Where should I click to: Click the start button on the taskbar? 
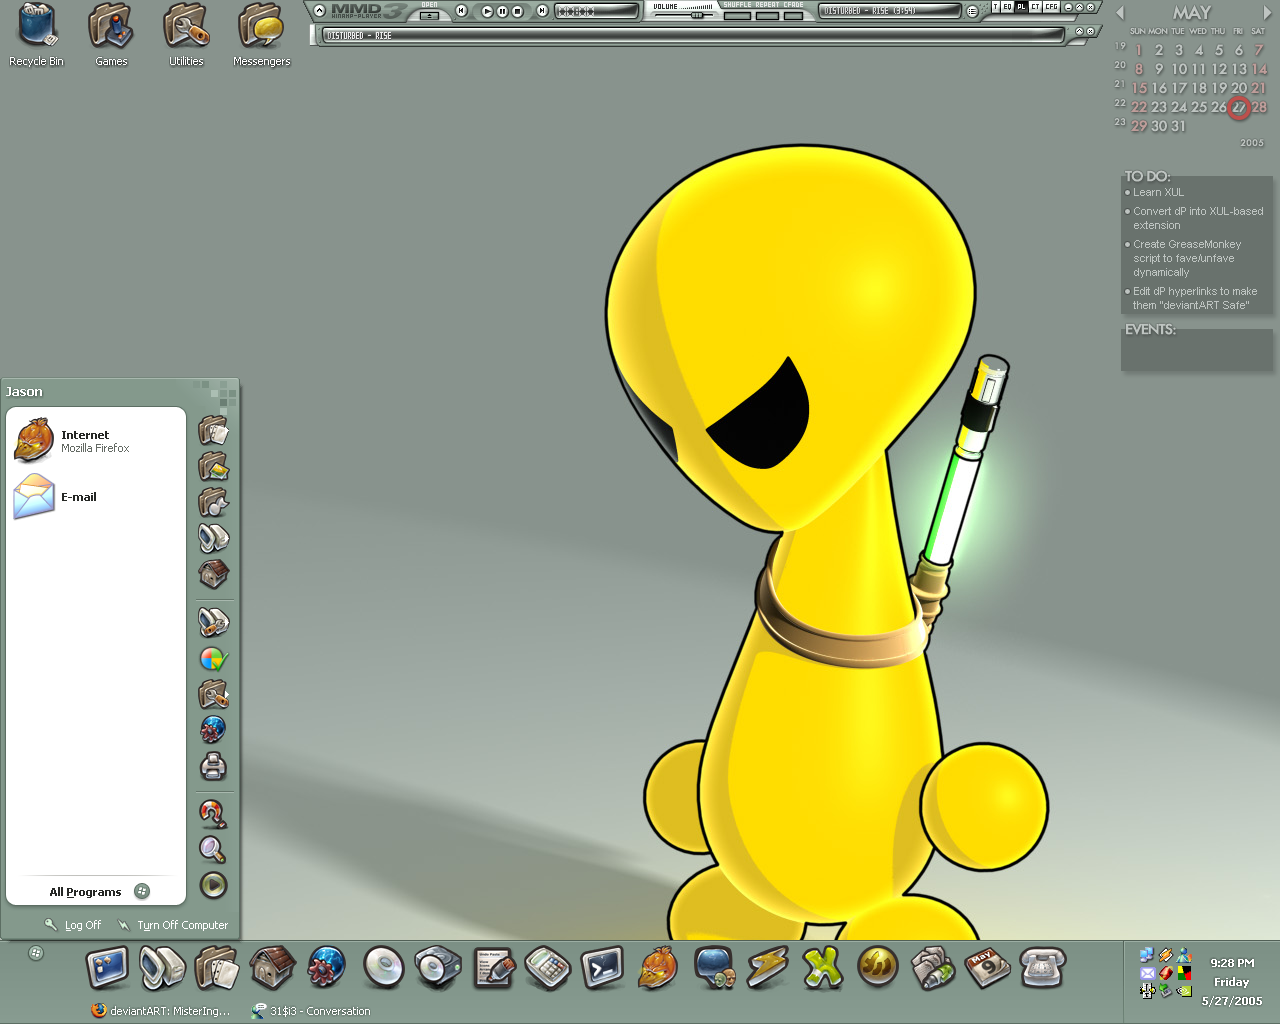[x=36, y=953]
